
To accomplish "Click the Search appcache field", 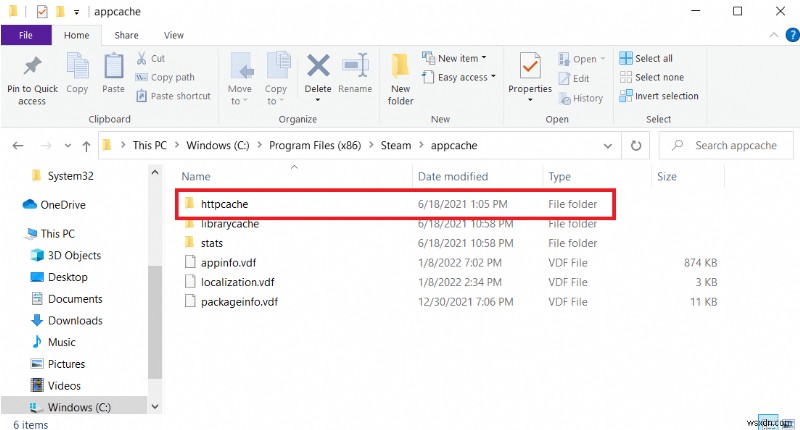I will [x=726, y=145].
